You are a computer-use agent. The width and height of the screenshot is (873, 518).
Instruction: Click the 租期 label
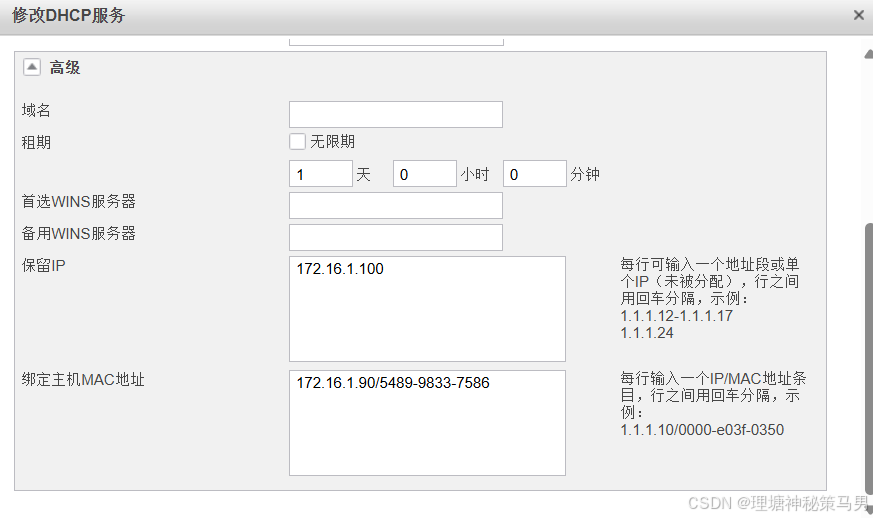click(36, 143)
